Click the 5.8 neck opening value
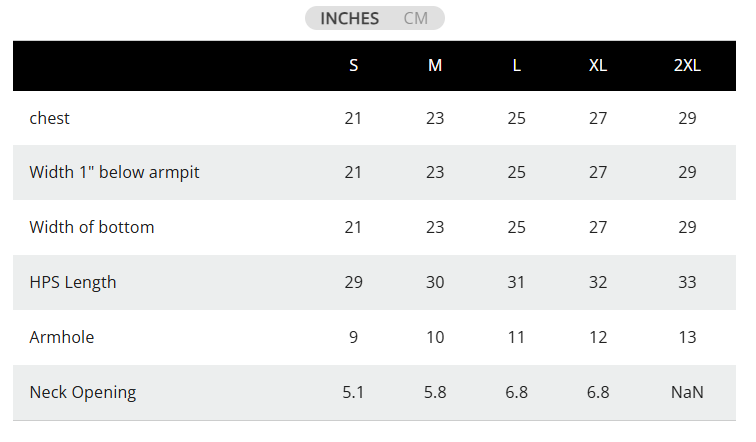 [x=435, y=392]
